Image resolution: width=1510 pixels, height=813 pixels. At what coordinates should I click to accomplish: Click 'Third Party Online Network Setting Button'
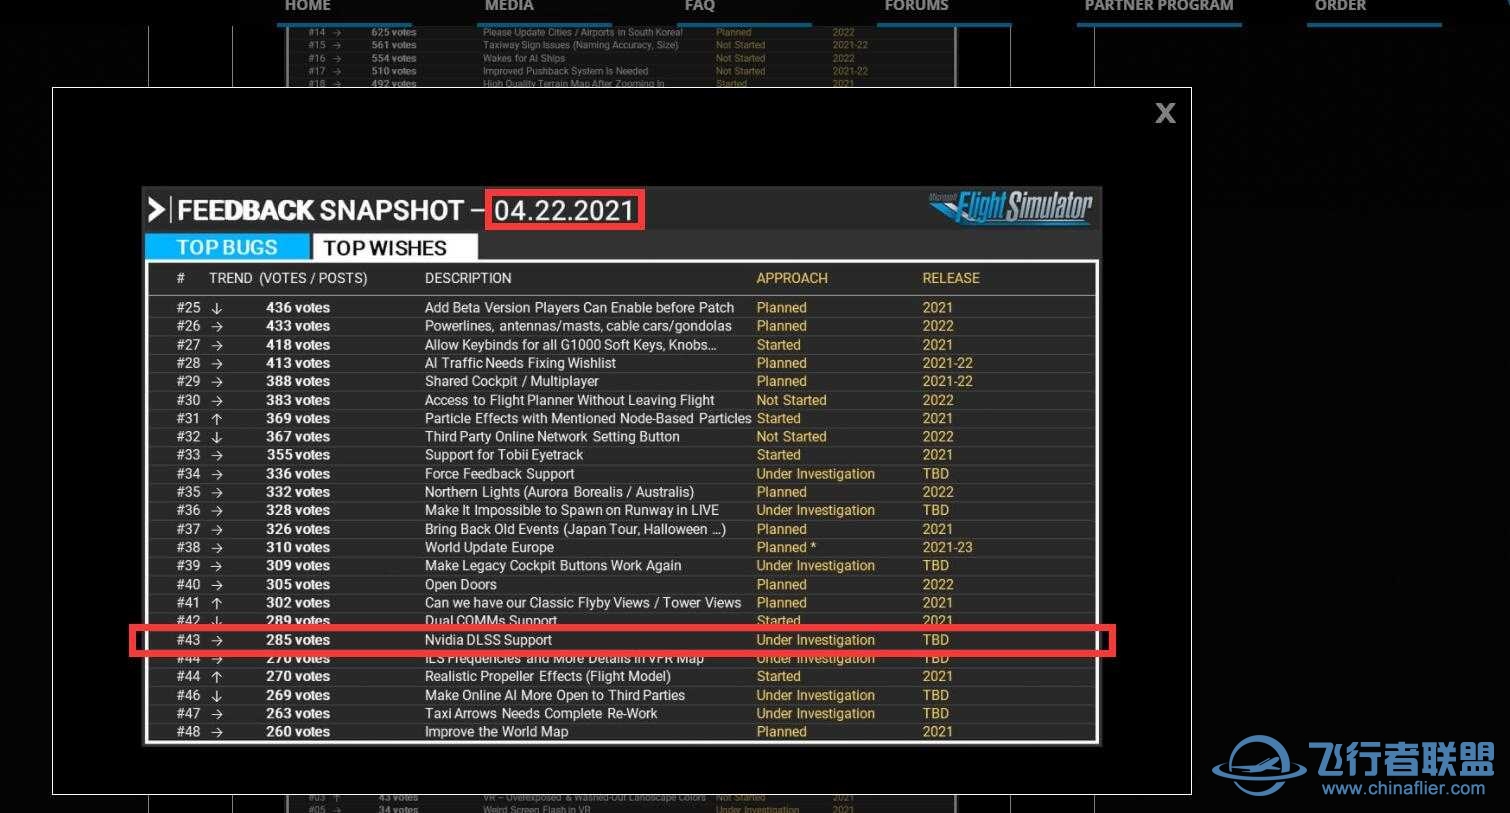[552, 436]
